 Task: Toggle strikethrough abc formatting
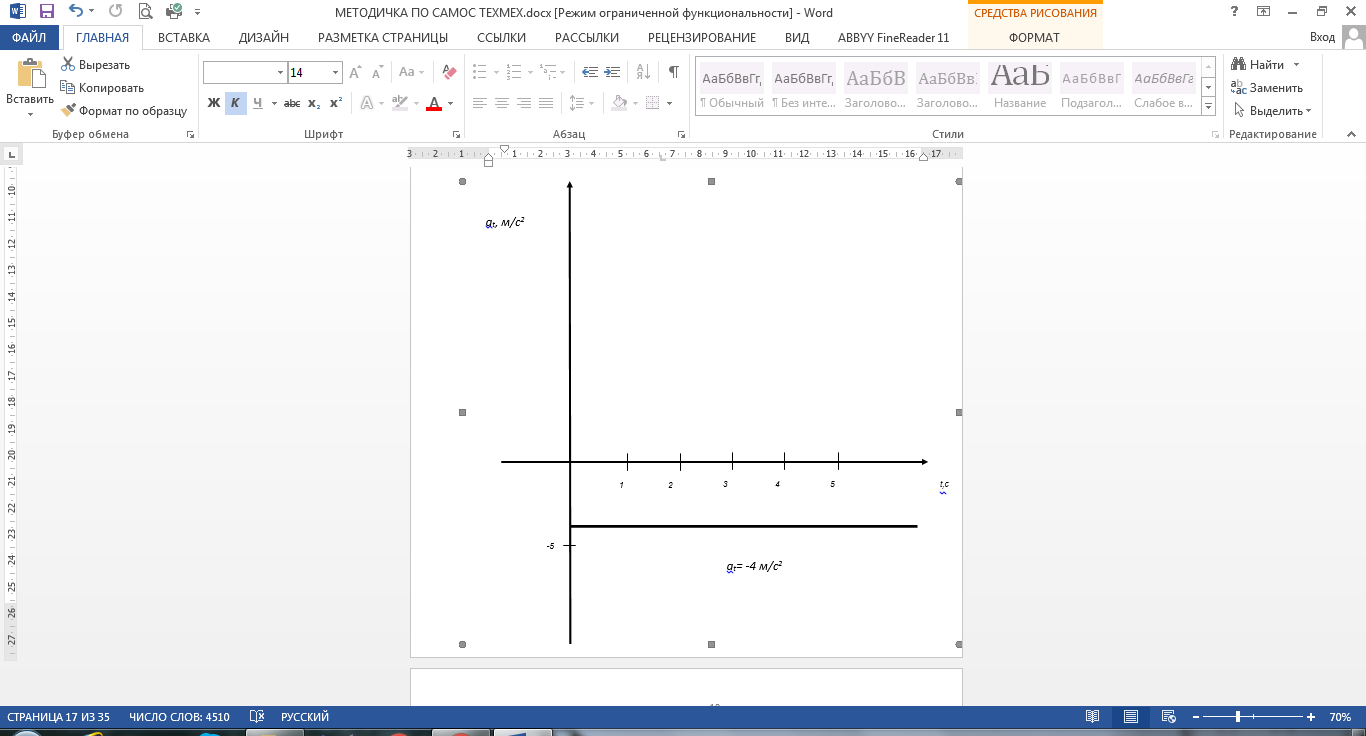292,103
